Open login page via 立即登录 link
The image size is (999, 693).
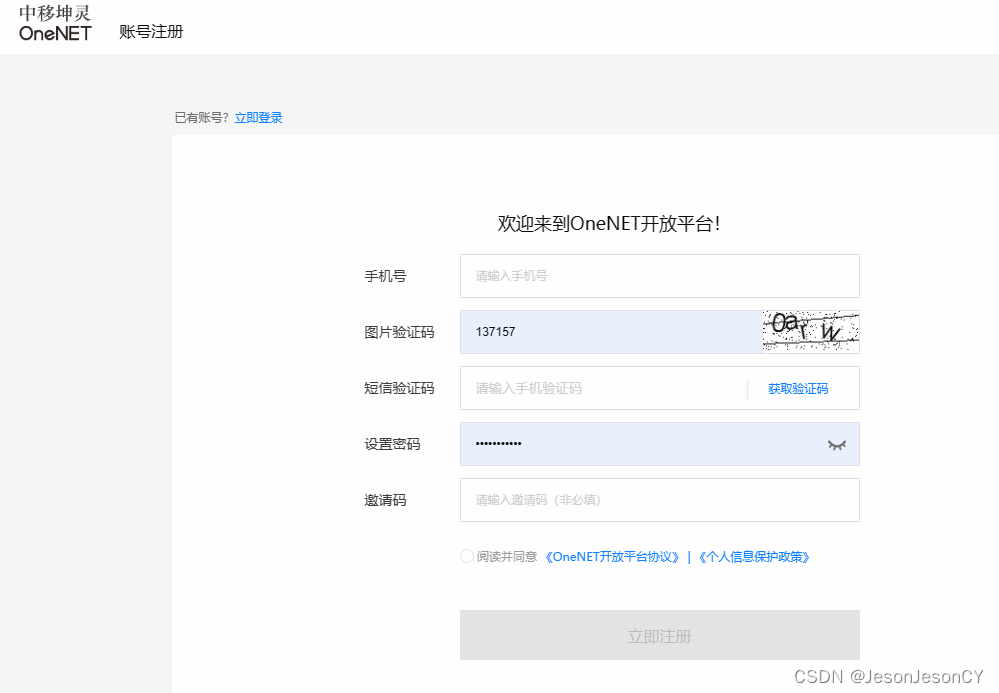[258, 117]
